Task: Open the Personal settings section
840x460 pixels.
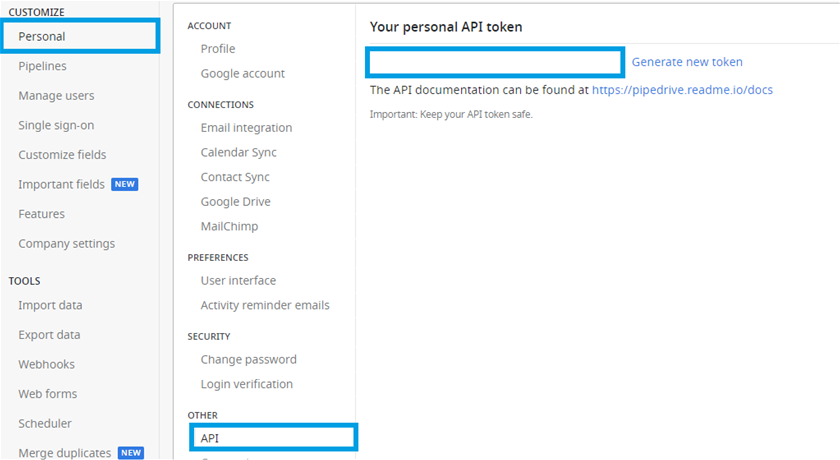Action: (42, 37)
